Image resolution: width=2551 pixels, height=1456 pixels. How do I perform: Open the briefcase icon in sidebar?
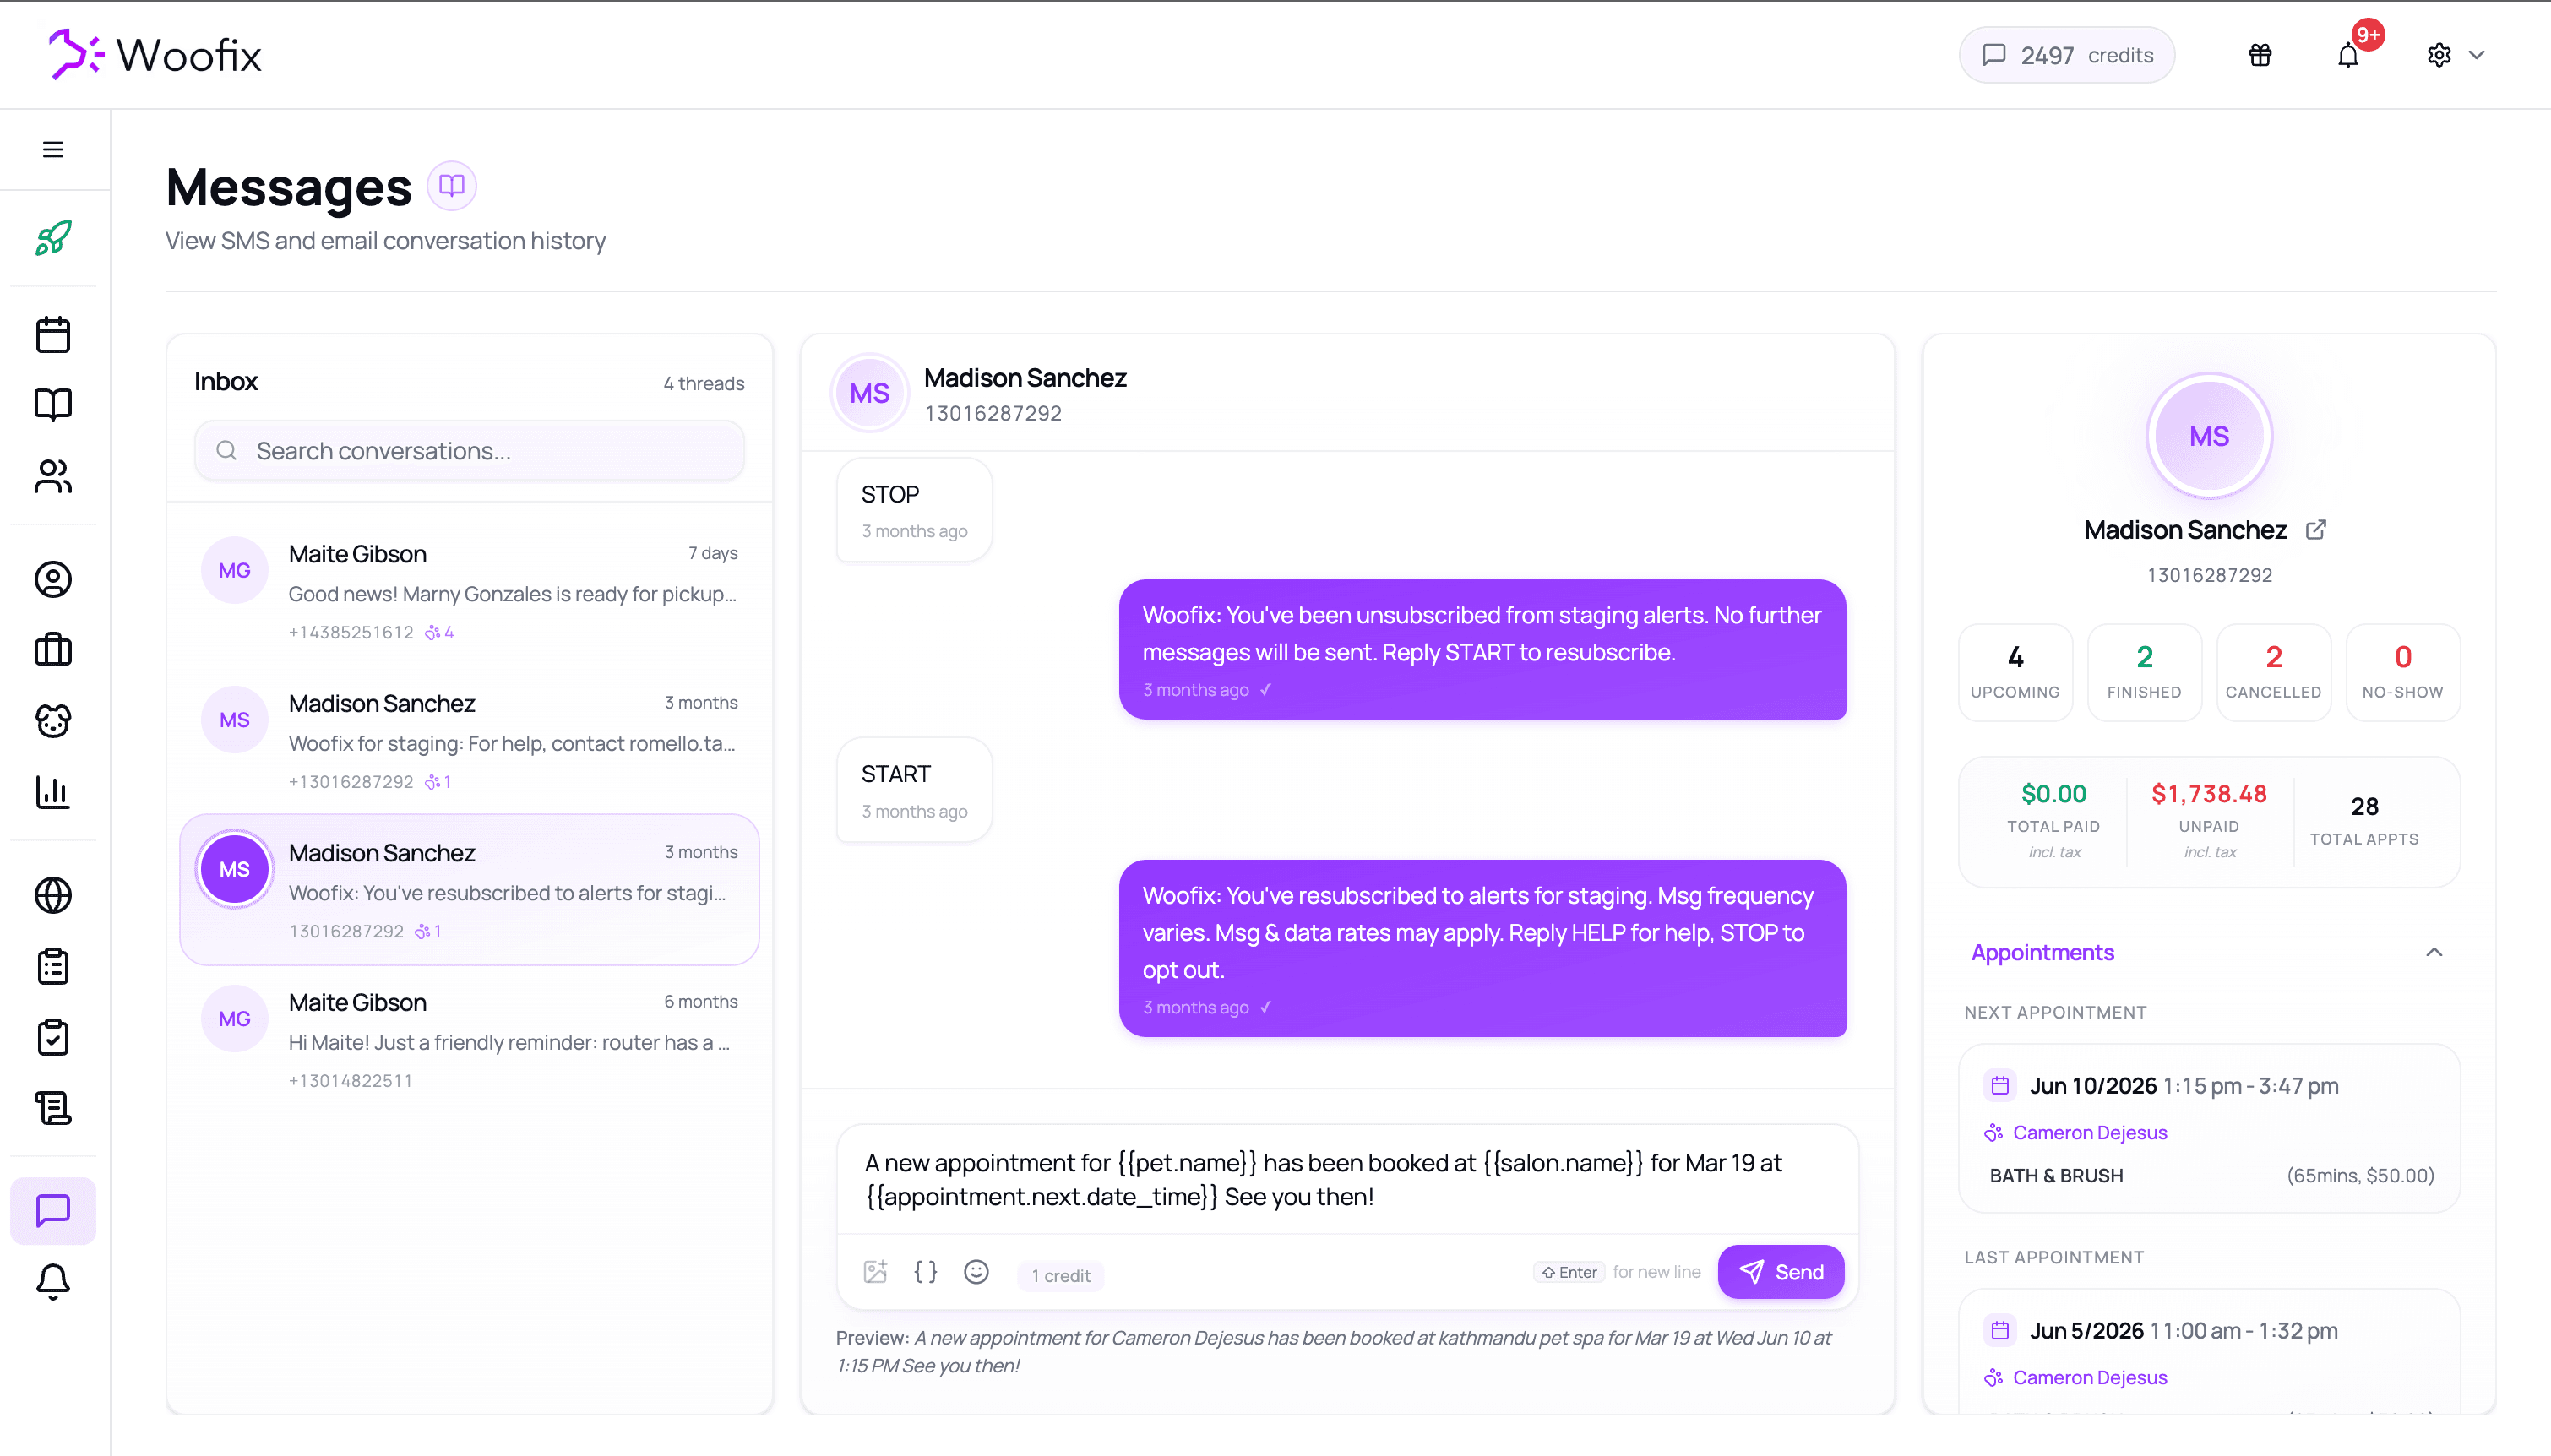click(53, 650)
